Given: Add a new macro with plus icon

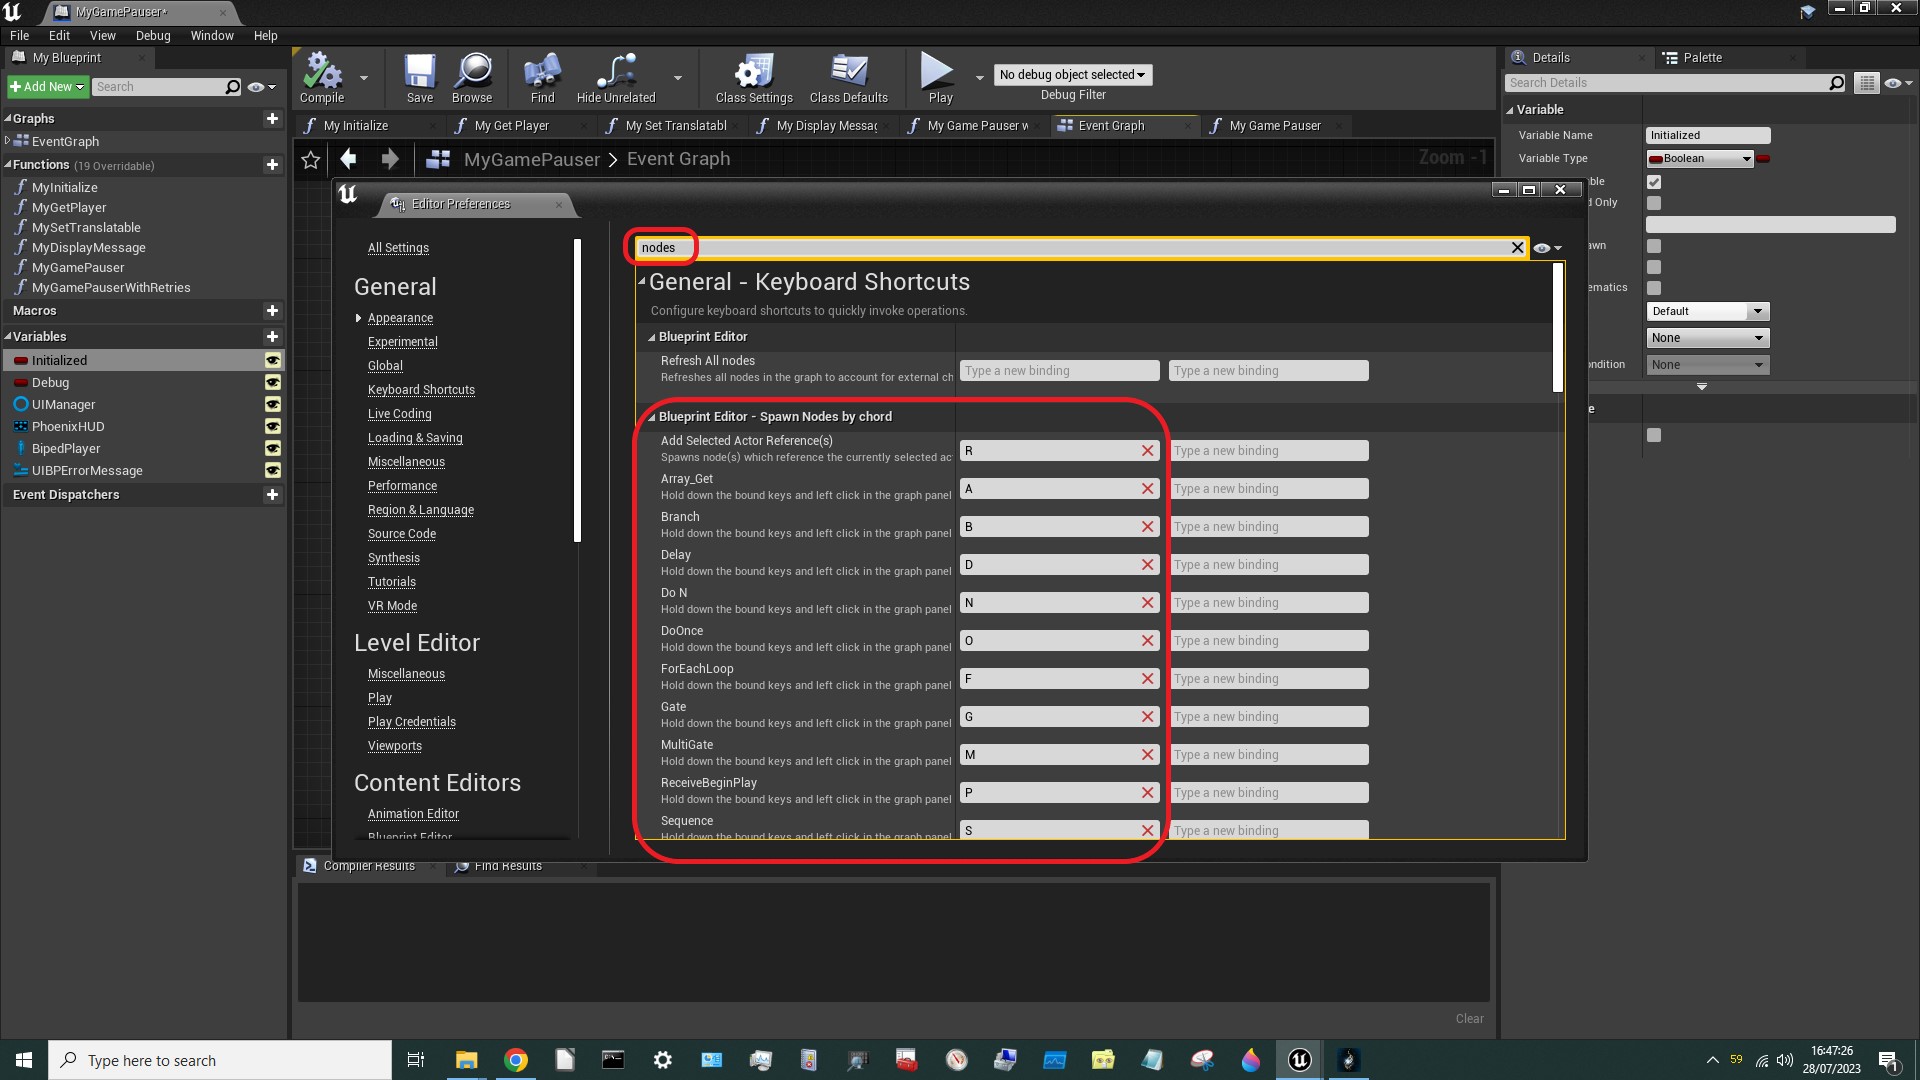Looking at the screenshot, I should point(272,310).
